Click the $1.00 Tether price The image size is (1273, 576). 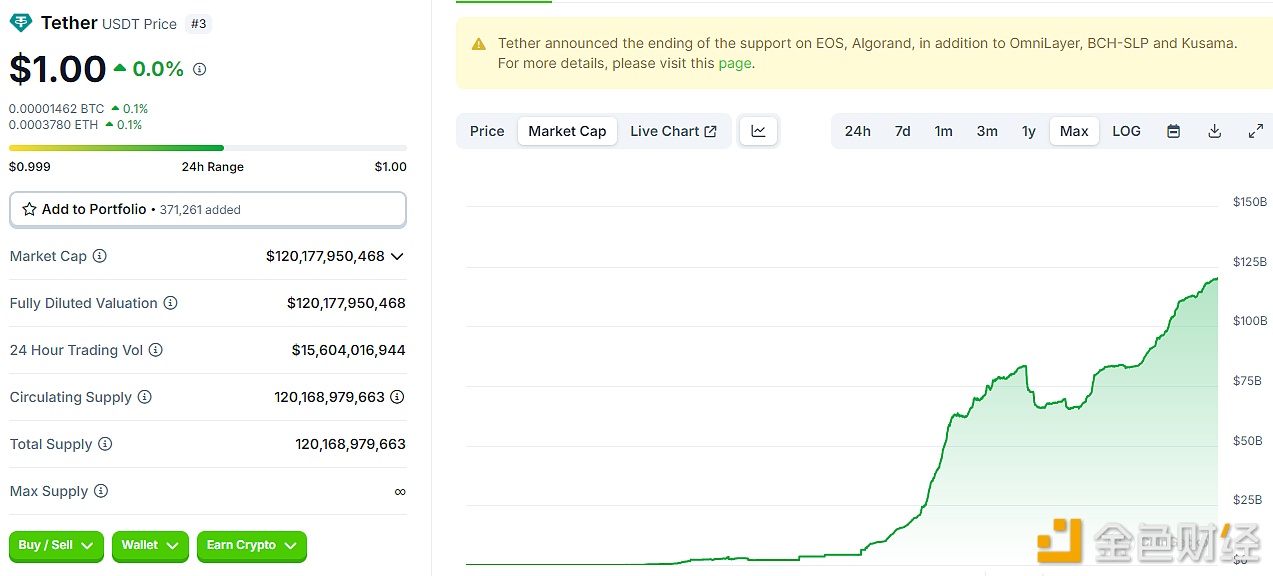[58, 69]
